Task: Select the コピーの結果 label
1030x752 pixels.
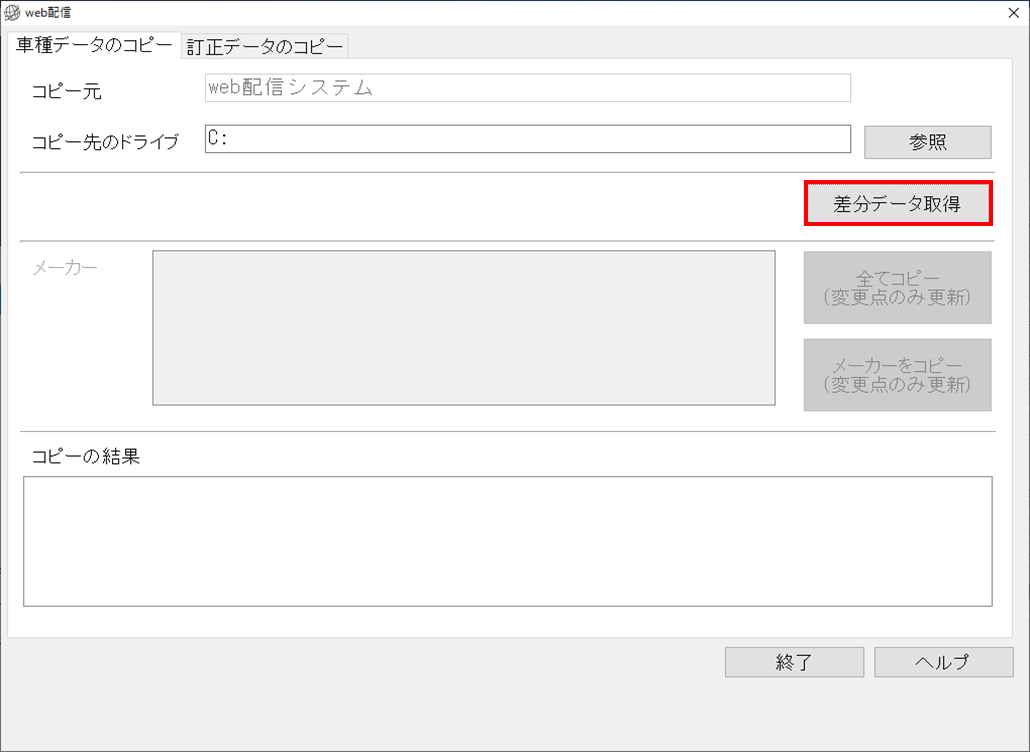Action: click(x=86, y=456)
